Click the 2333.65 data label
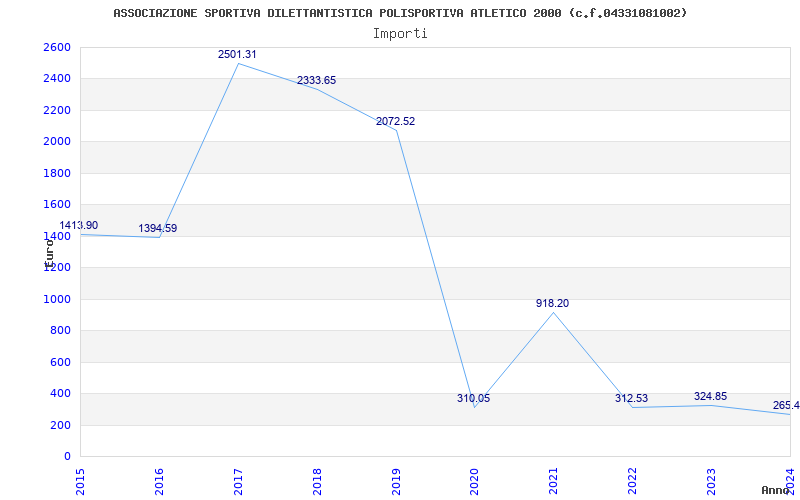The width and height of the screenshot is (800, 500). point(316,81)
